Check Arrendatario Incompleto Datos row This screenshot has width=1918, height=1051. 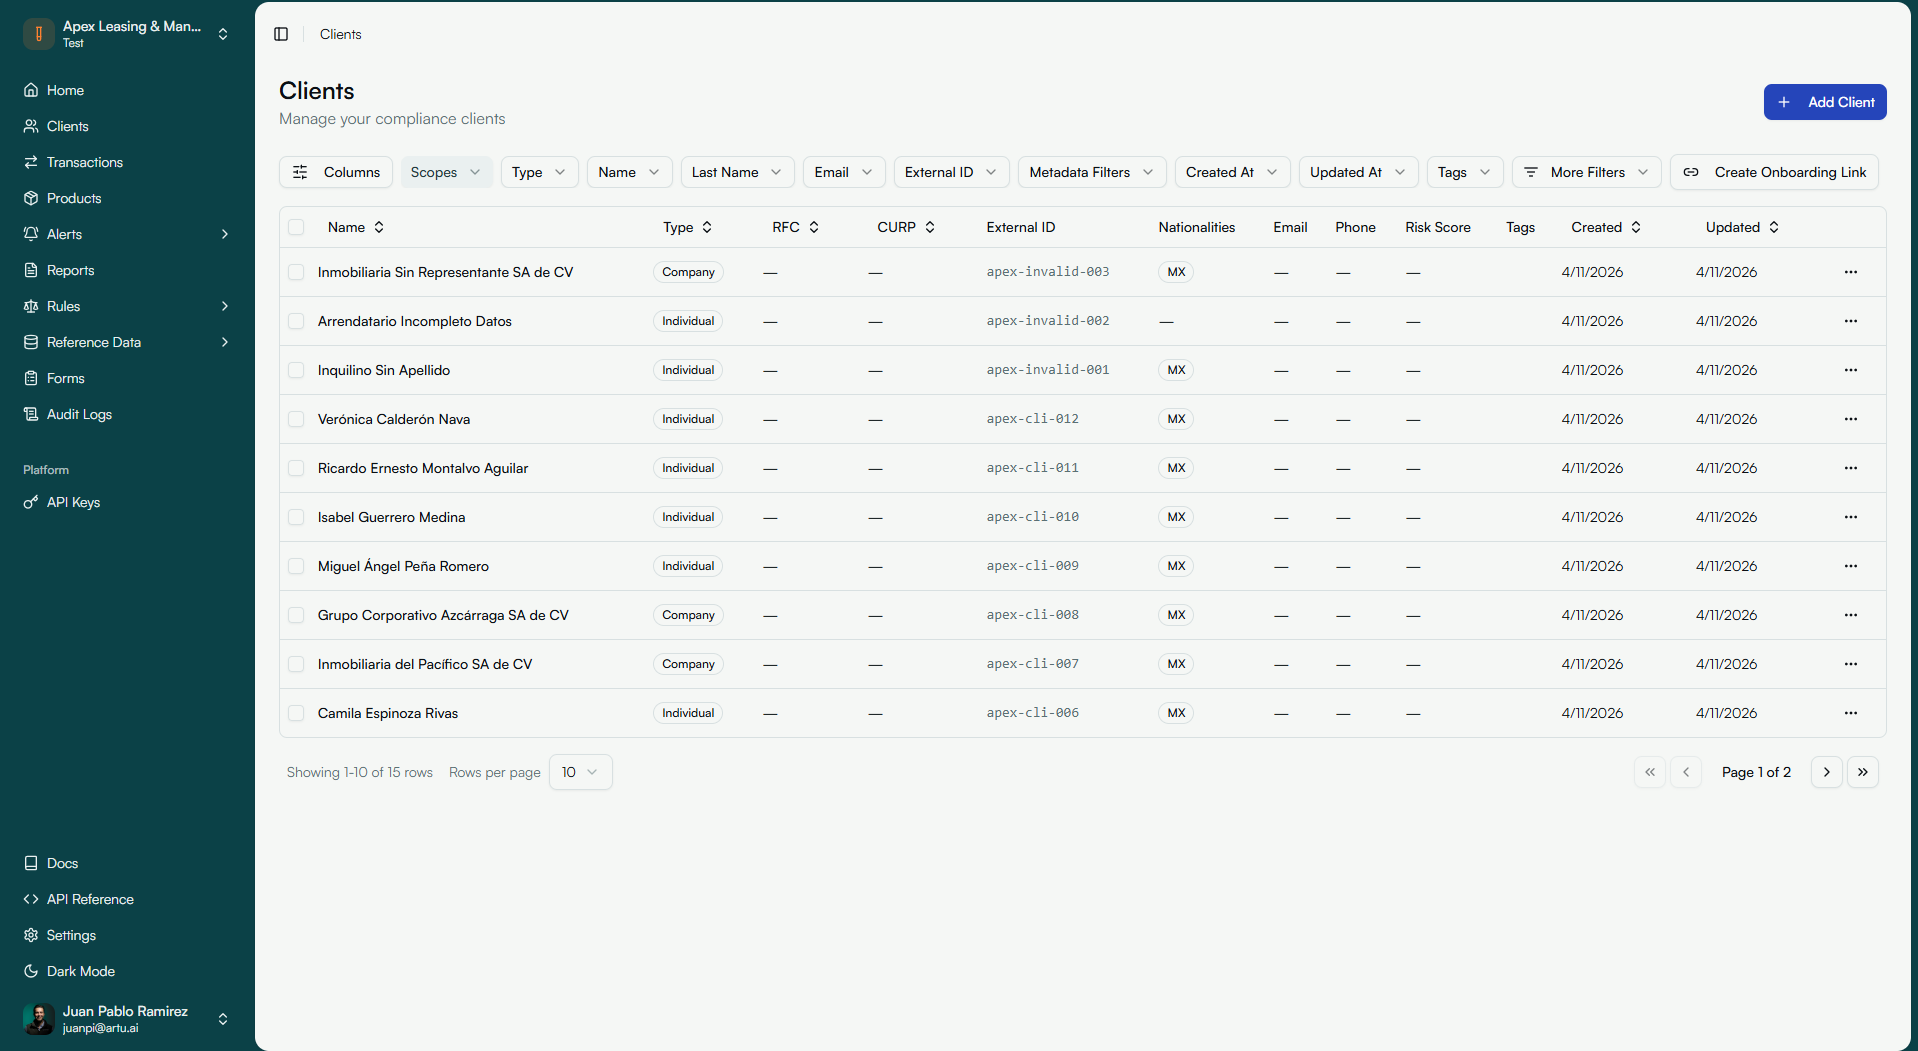coord(296,321)
